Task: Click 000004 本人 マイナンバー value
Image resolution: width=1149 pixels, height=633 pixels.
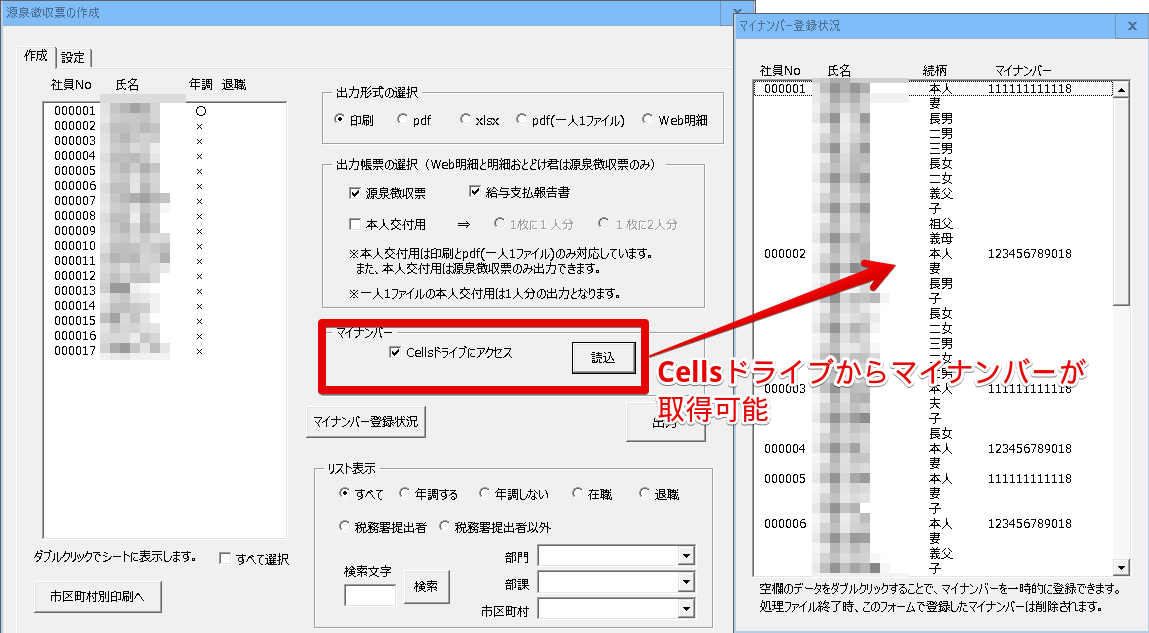Action: 1029,448
